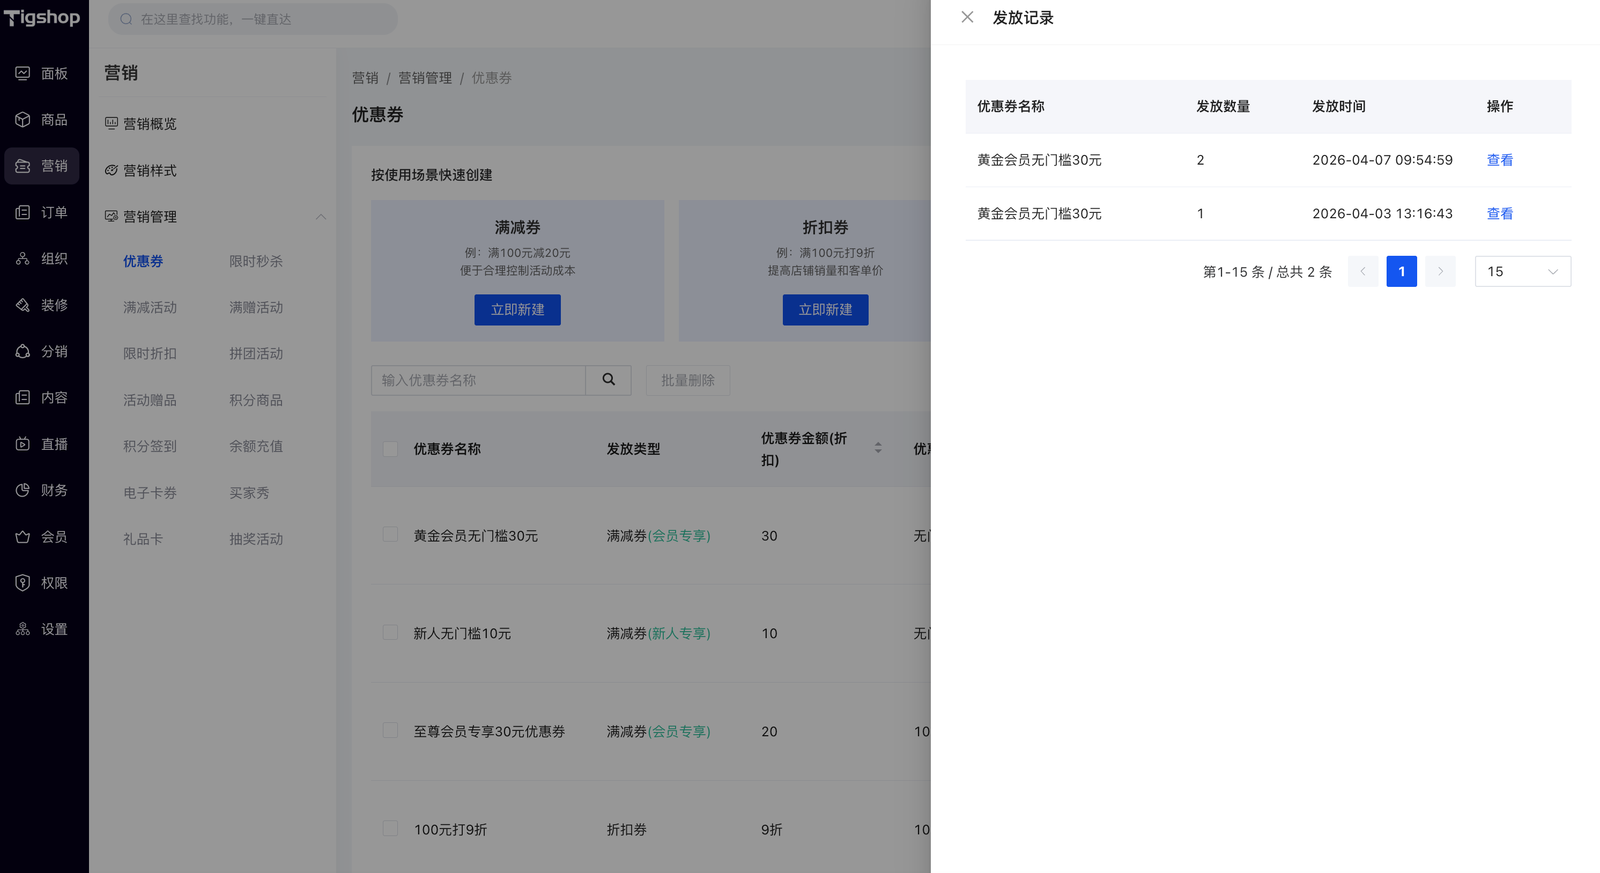
Task: Click 查看 for the 2026-04-07 record
Action: click(1499, 160)
